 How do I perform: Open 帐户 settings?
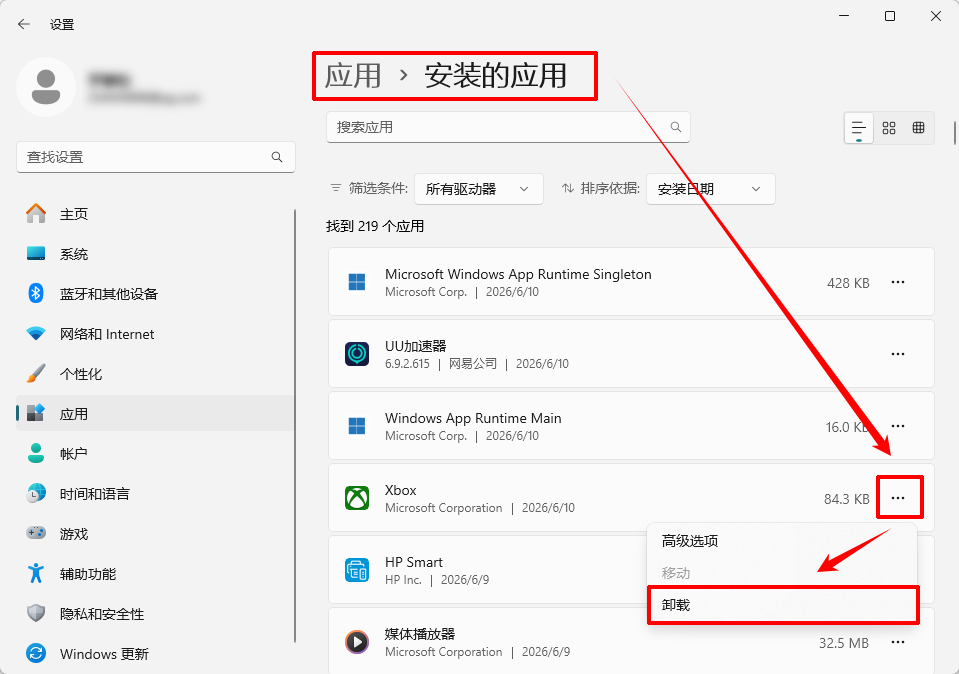(x=156, y=454)
